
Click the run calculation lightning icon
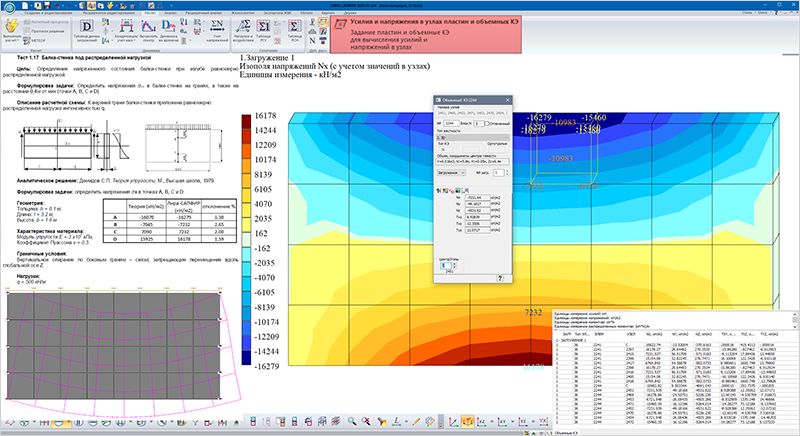(12, 27)
